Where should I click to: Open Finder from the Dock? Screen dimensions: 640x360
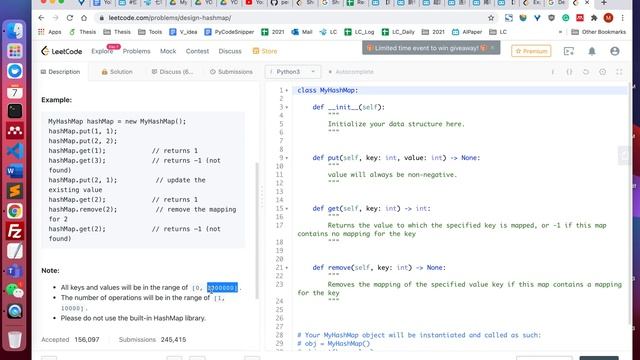[x=15, y=31]
